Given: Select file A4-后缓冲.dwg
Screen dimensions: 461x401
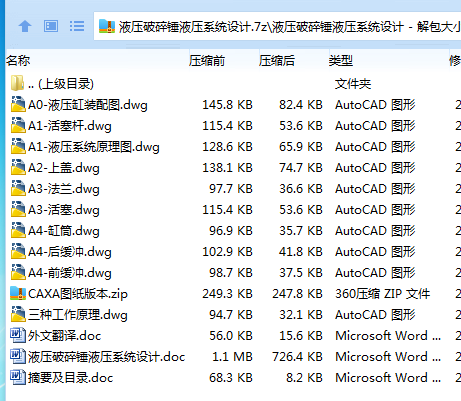Looking at the screenshot, I should (x=70, y=252).
